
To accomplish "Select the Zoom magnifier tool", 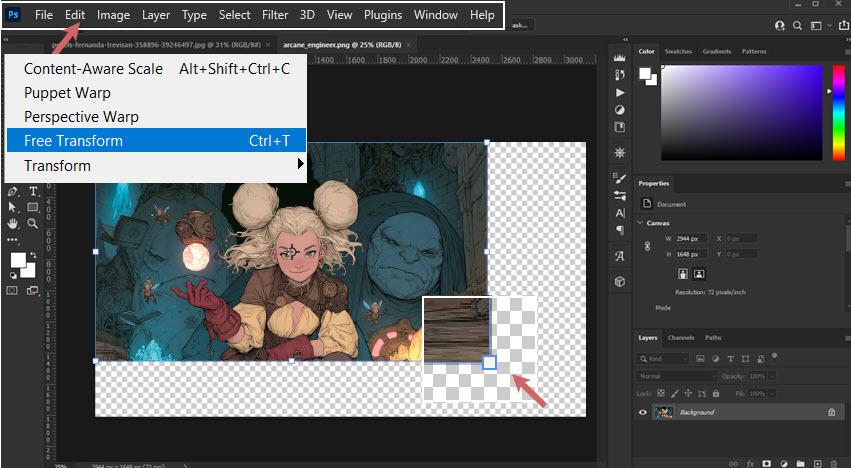I will (x=33, y=223).
